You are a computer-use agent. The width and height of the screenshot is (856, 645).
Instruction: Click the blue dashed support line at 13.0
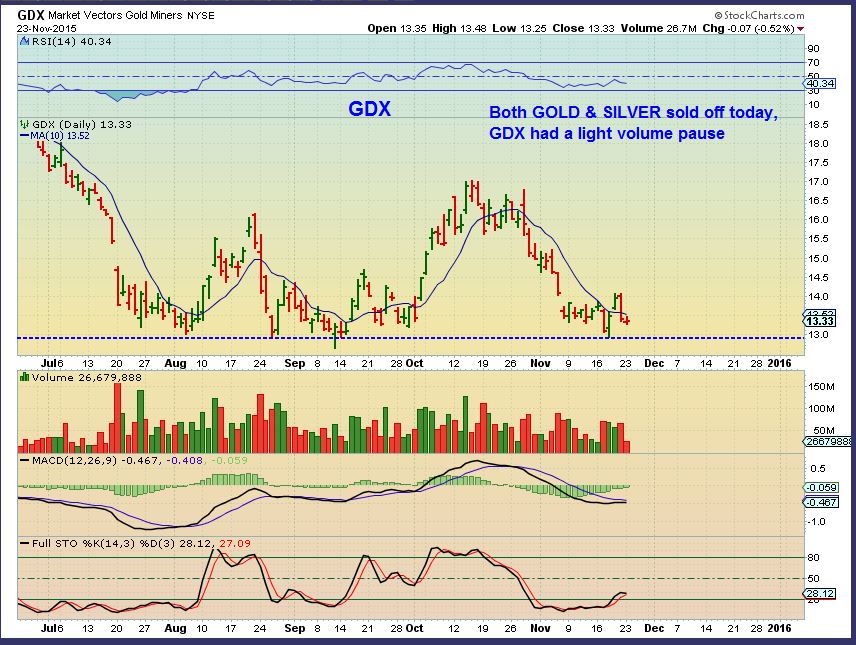pyautogui.click(x=411, y=338)
